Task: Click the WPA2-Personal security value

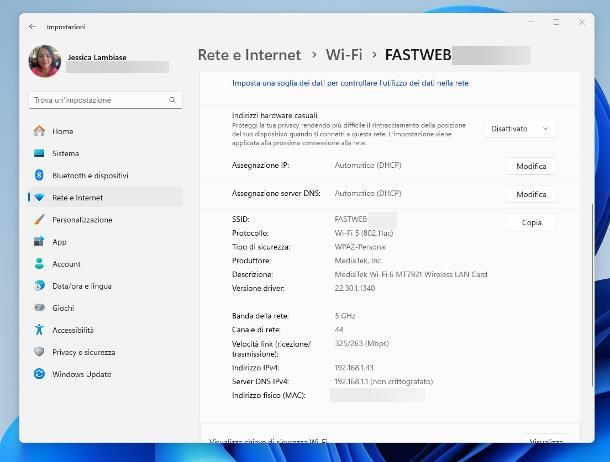Action: point(360,247)
